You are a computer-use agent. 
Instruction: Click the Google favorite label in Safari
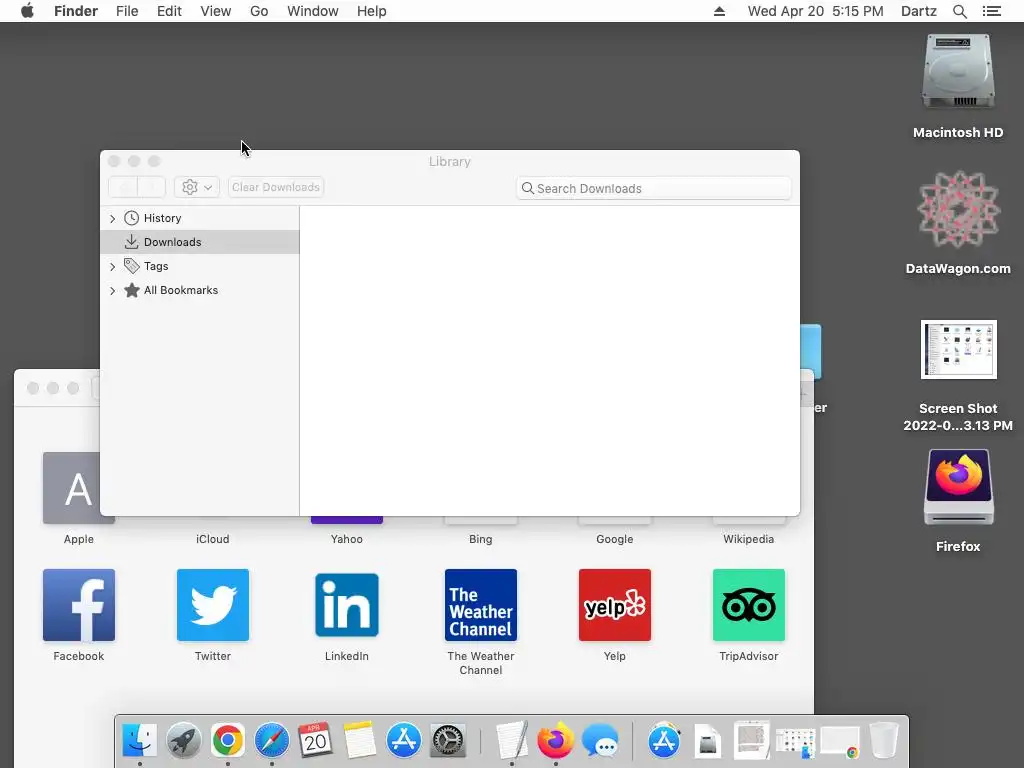coord(615,539)
